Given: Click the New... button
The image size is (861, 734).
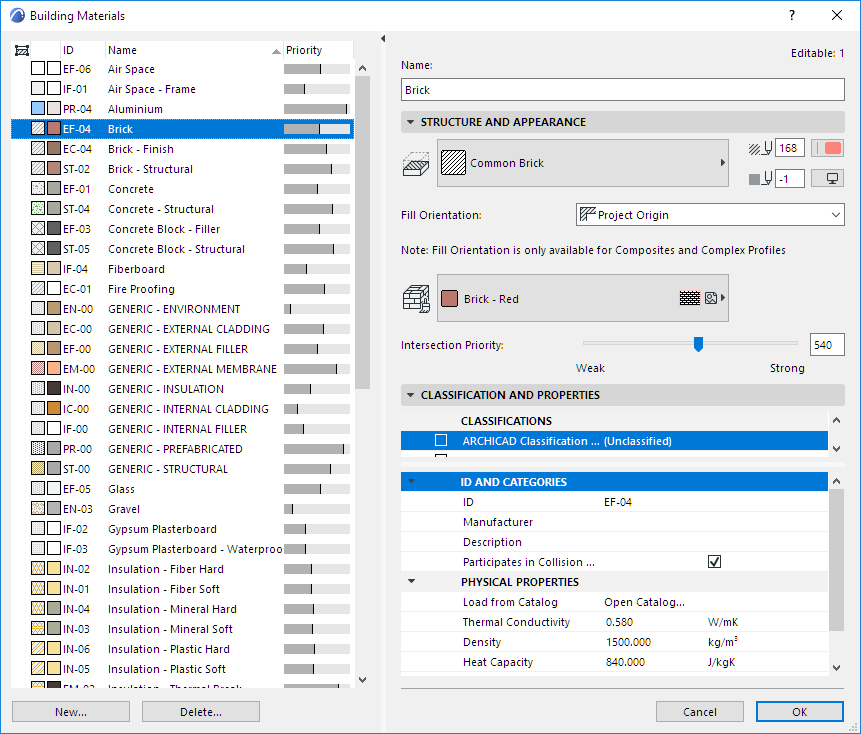Looking at the screenshot, I should pos(71,711).
